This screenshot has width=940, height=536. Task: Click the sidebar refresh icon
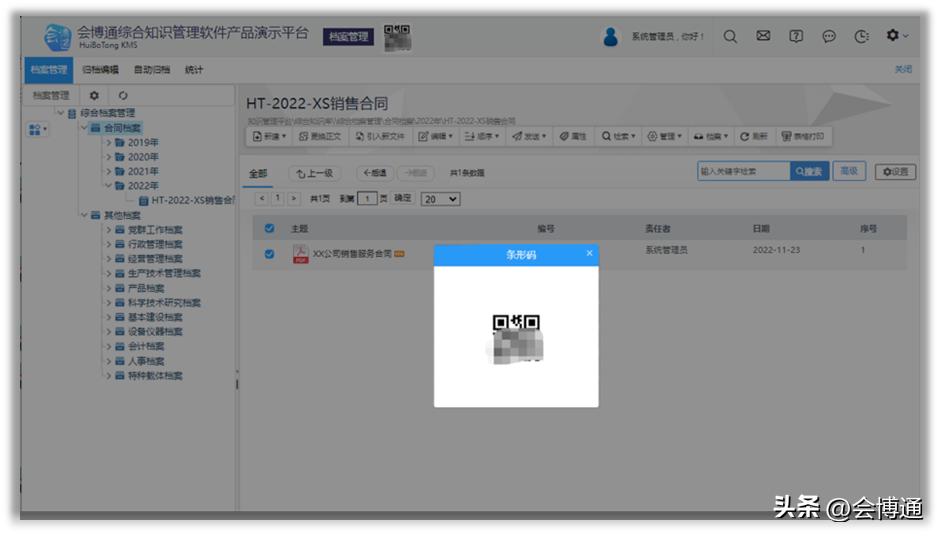point(123,95)
